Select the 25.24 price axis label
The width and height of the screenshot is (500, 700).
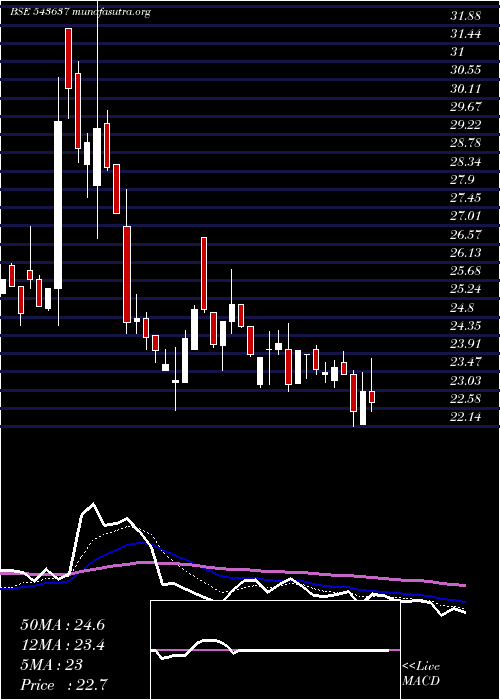click(466, 289)
